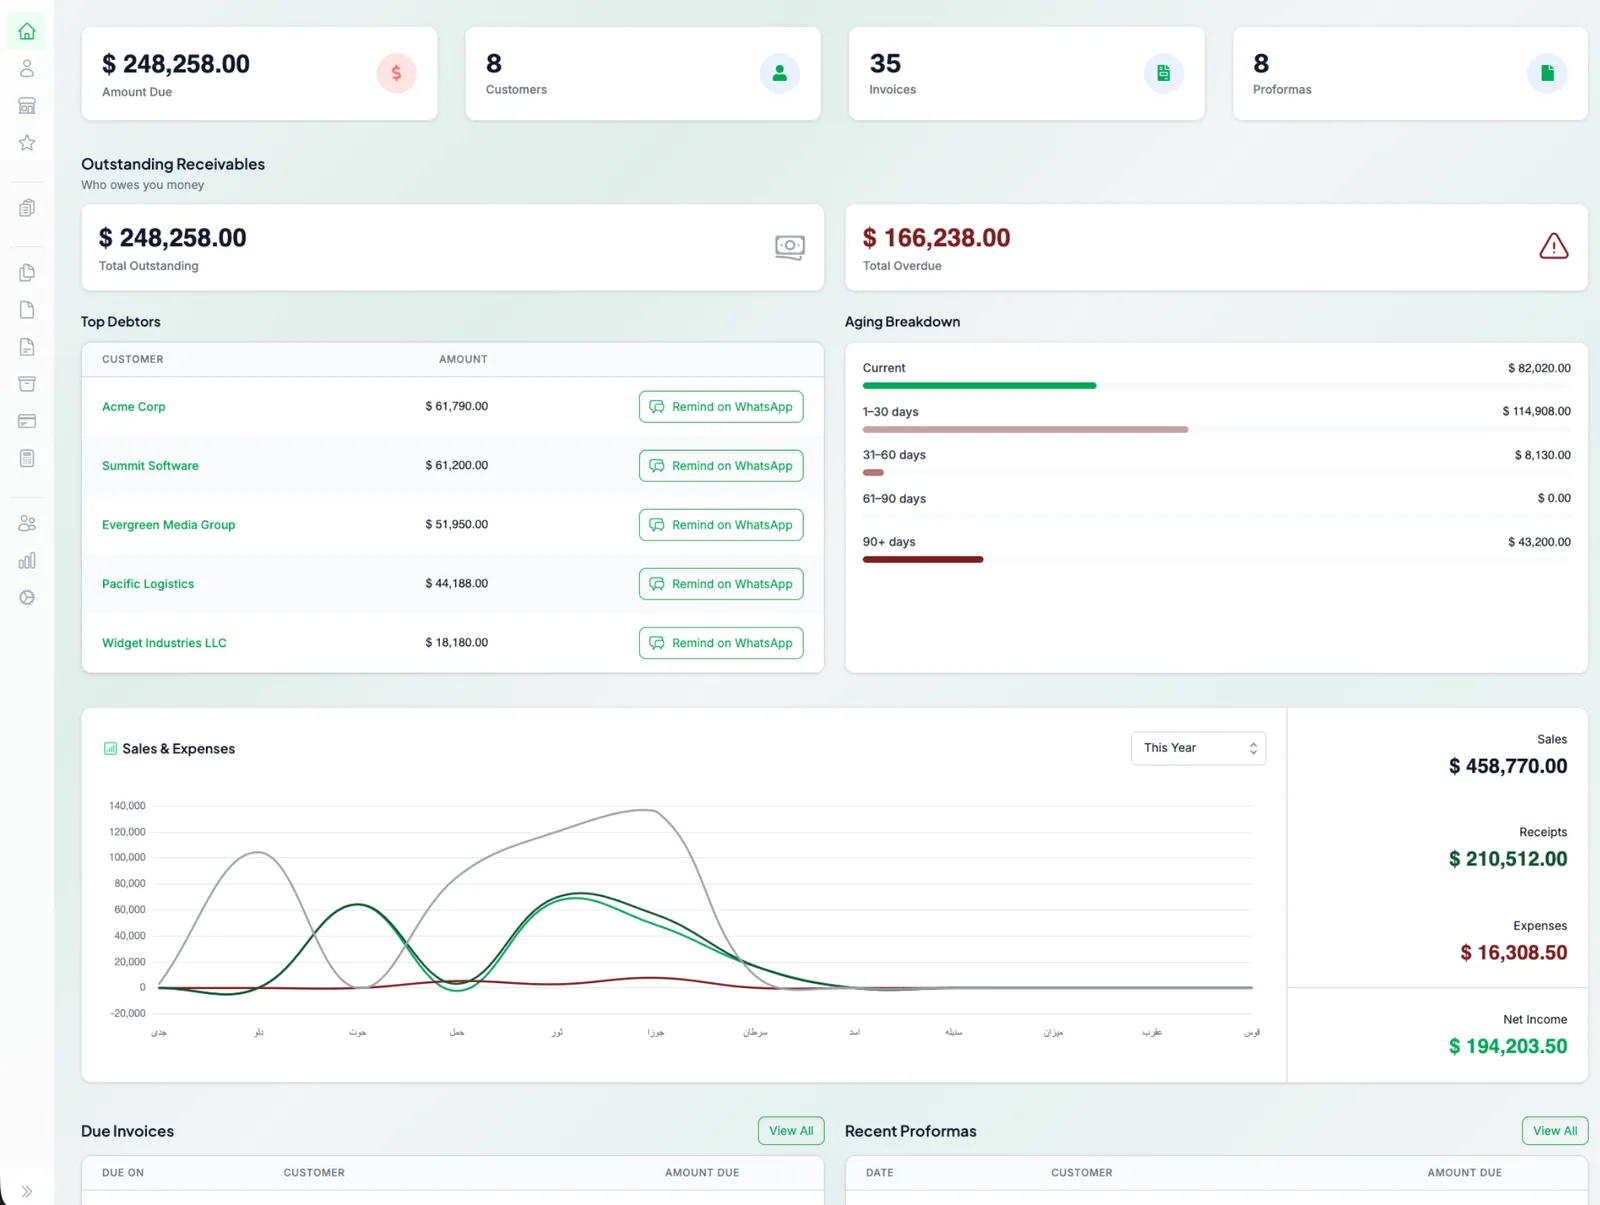Click the 90+ days dark red bar

(922, 560)
